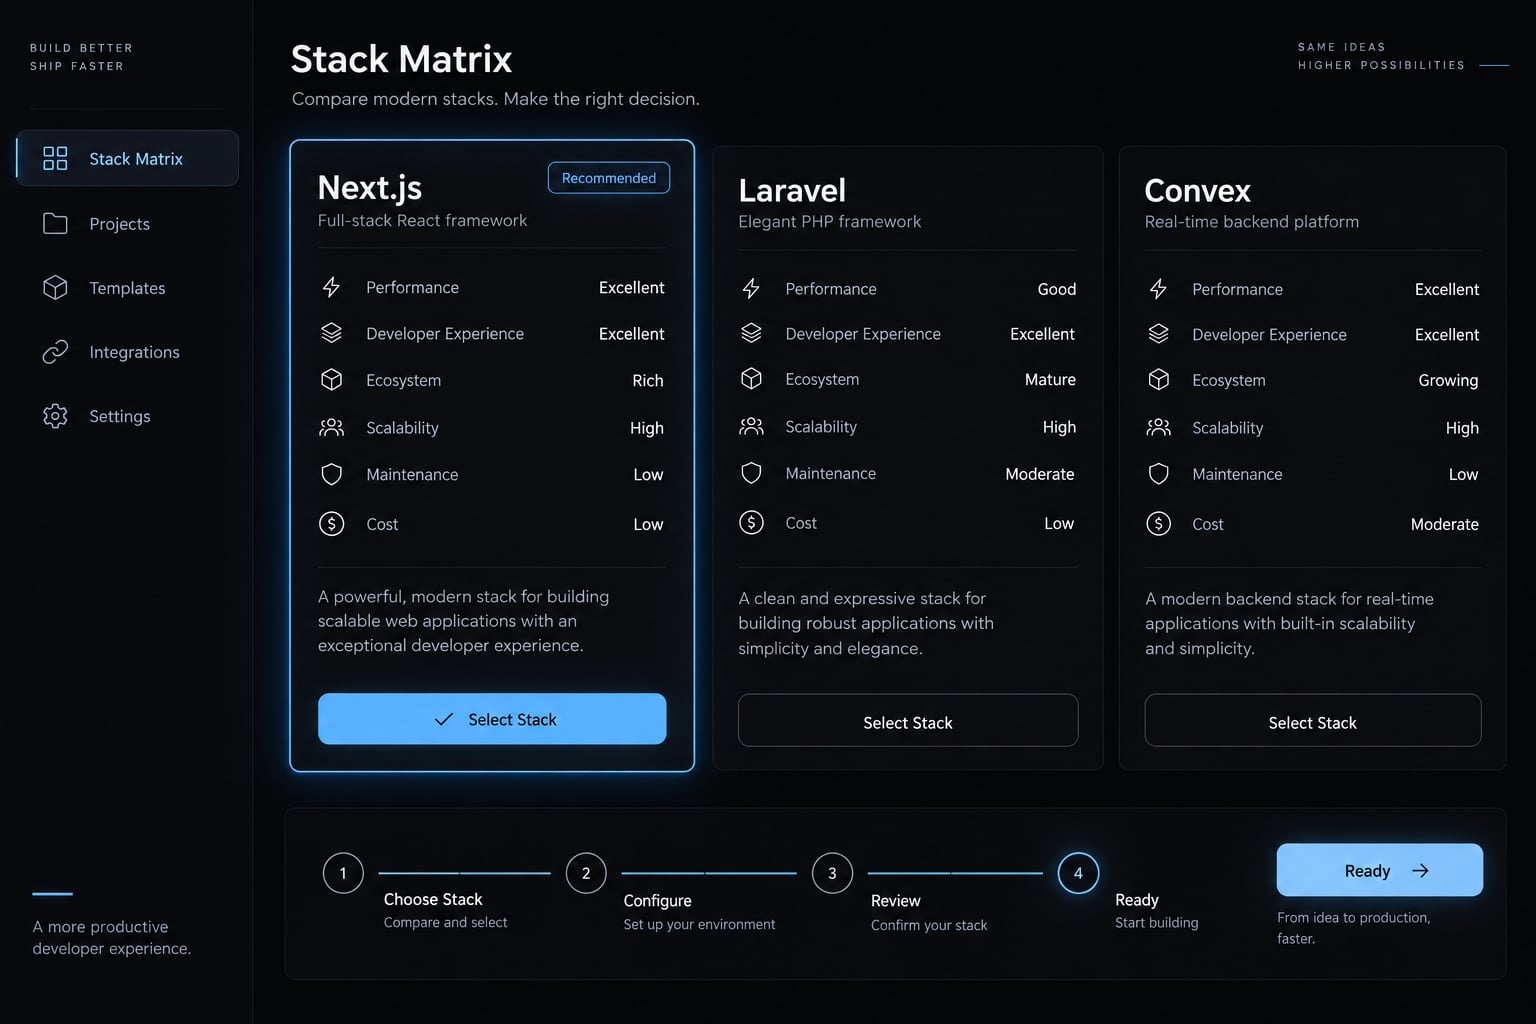Click Laravel Ecosystem box icon
1536x1024 pixels.
pos(751,379)
